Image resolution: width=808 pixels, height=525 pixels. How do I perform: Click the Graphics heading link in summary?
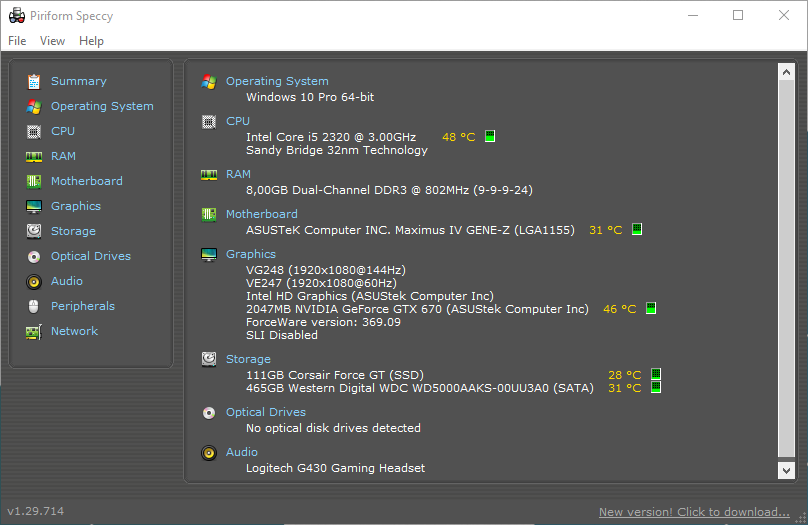point(251,254)
